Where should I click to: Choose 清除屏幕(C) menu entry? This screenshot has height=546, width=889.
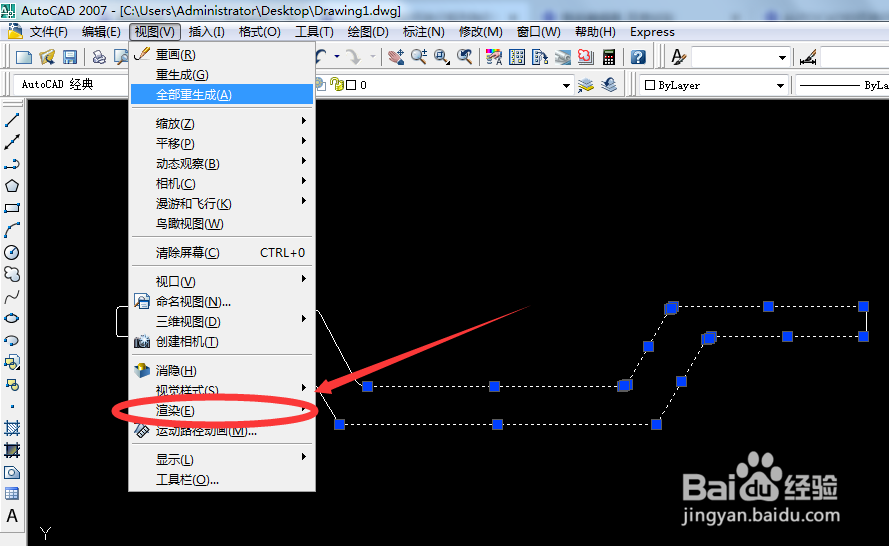tap(222, 252)
